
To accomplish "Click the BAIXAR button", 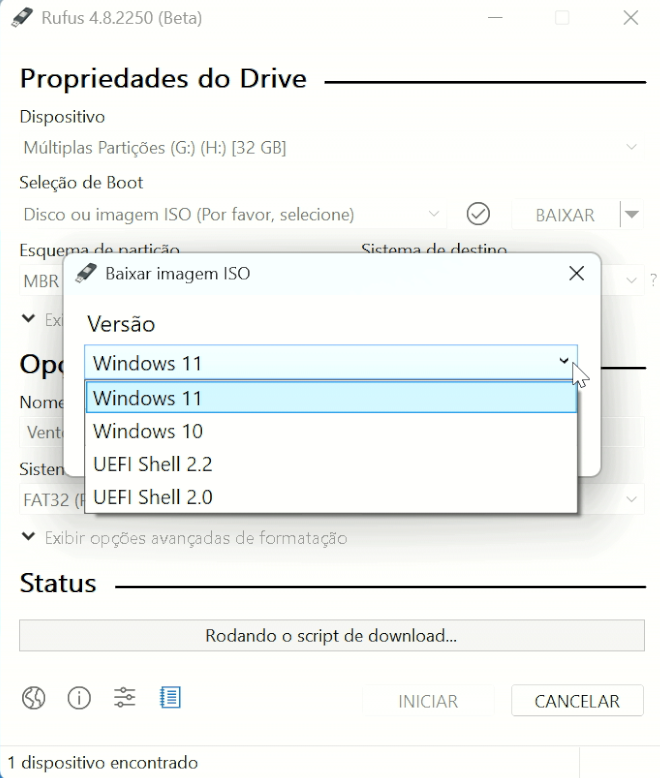I will [x=565, y=215].
